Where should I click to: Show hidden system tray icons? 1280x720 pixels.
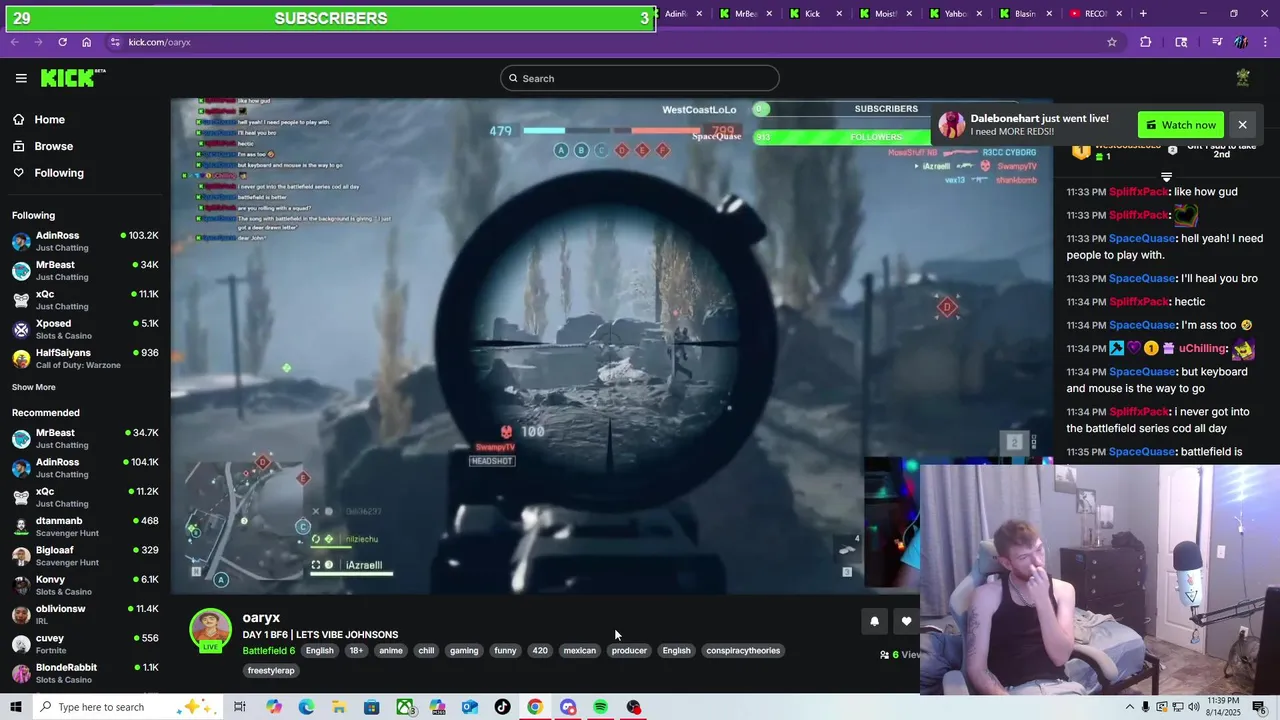[1130, 707]
